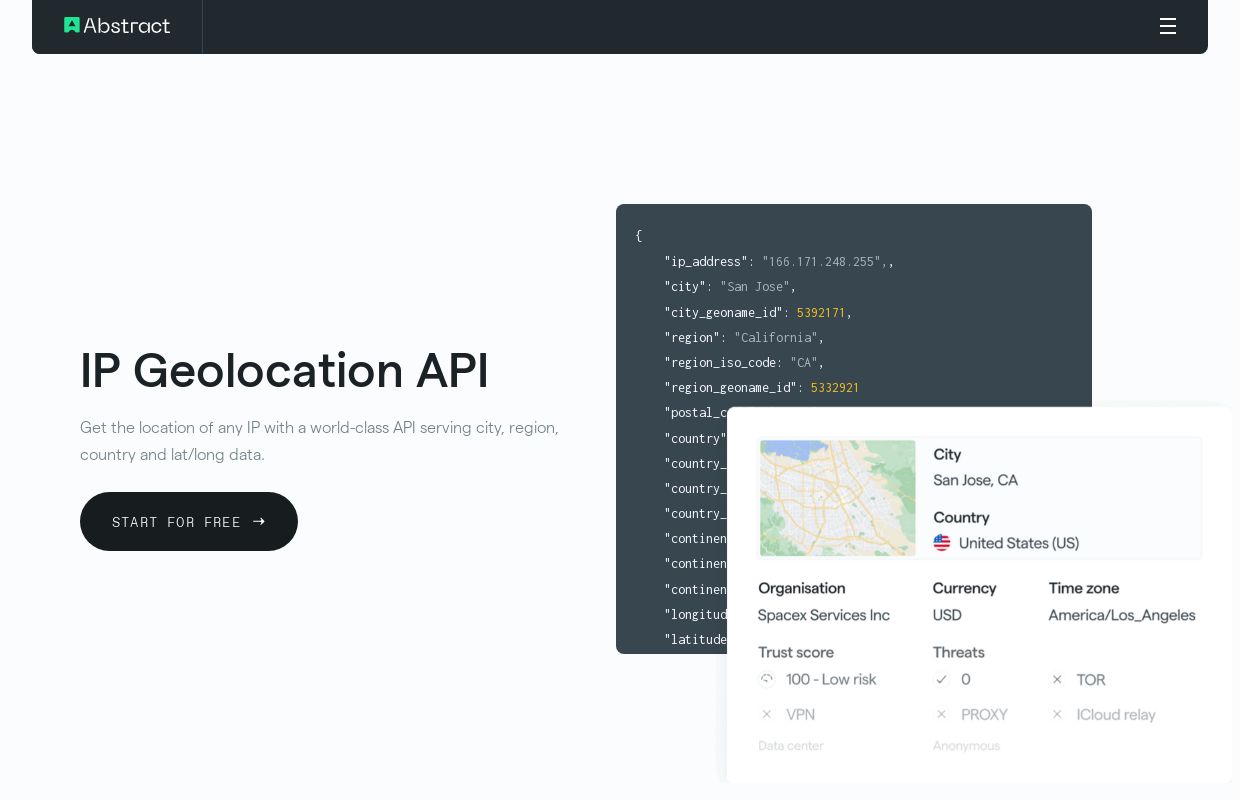Screen dimensions: 1240x800
Task: Click the "region_iso_code" key
Action: click(720, 362)
